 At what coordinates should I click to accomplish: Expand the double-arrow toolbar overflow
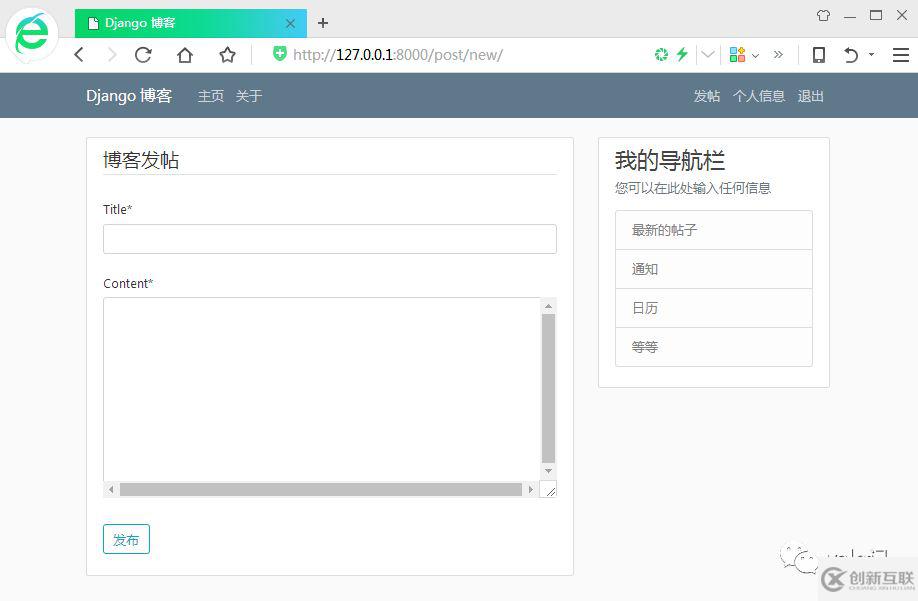(x=779, y=55)
